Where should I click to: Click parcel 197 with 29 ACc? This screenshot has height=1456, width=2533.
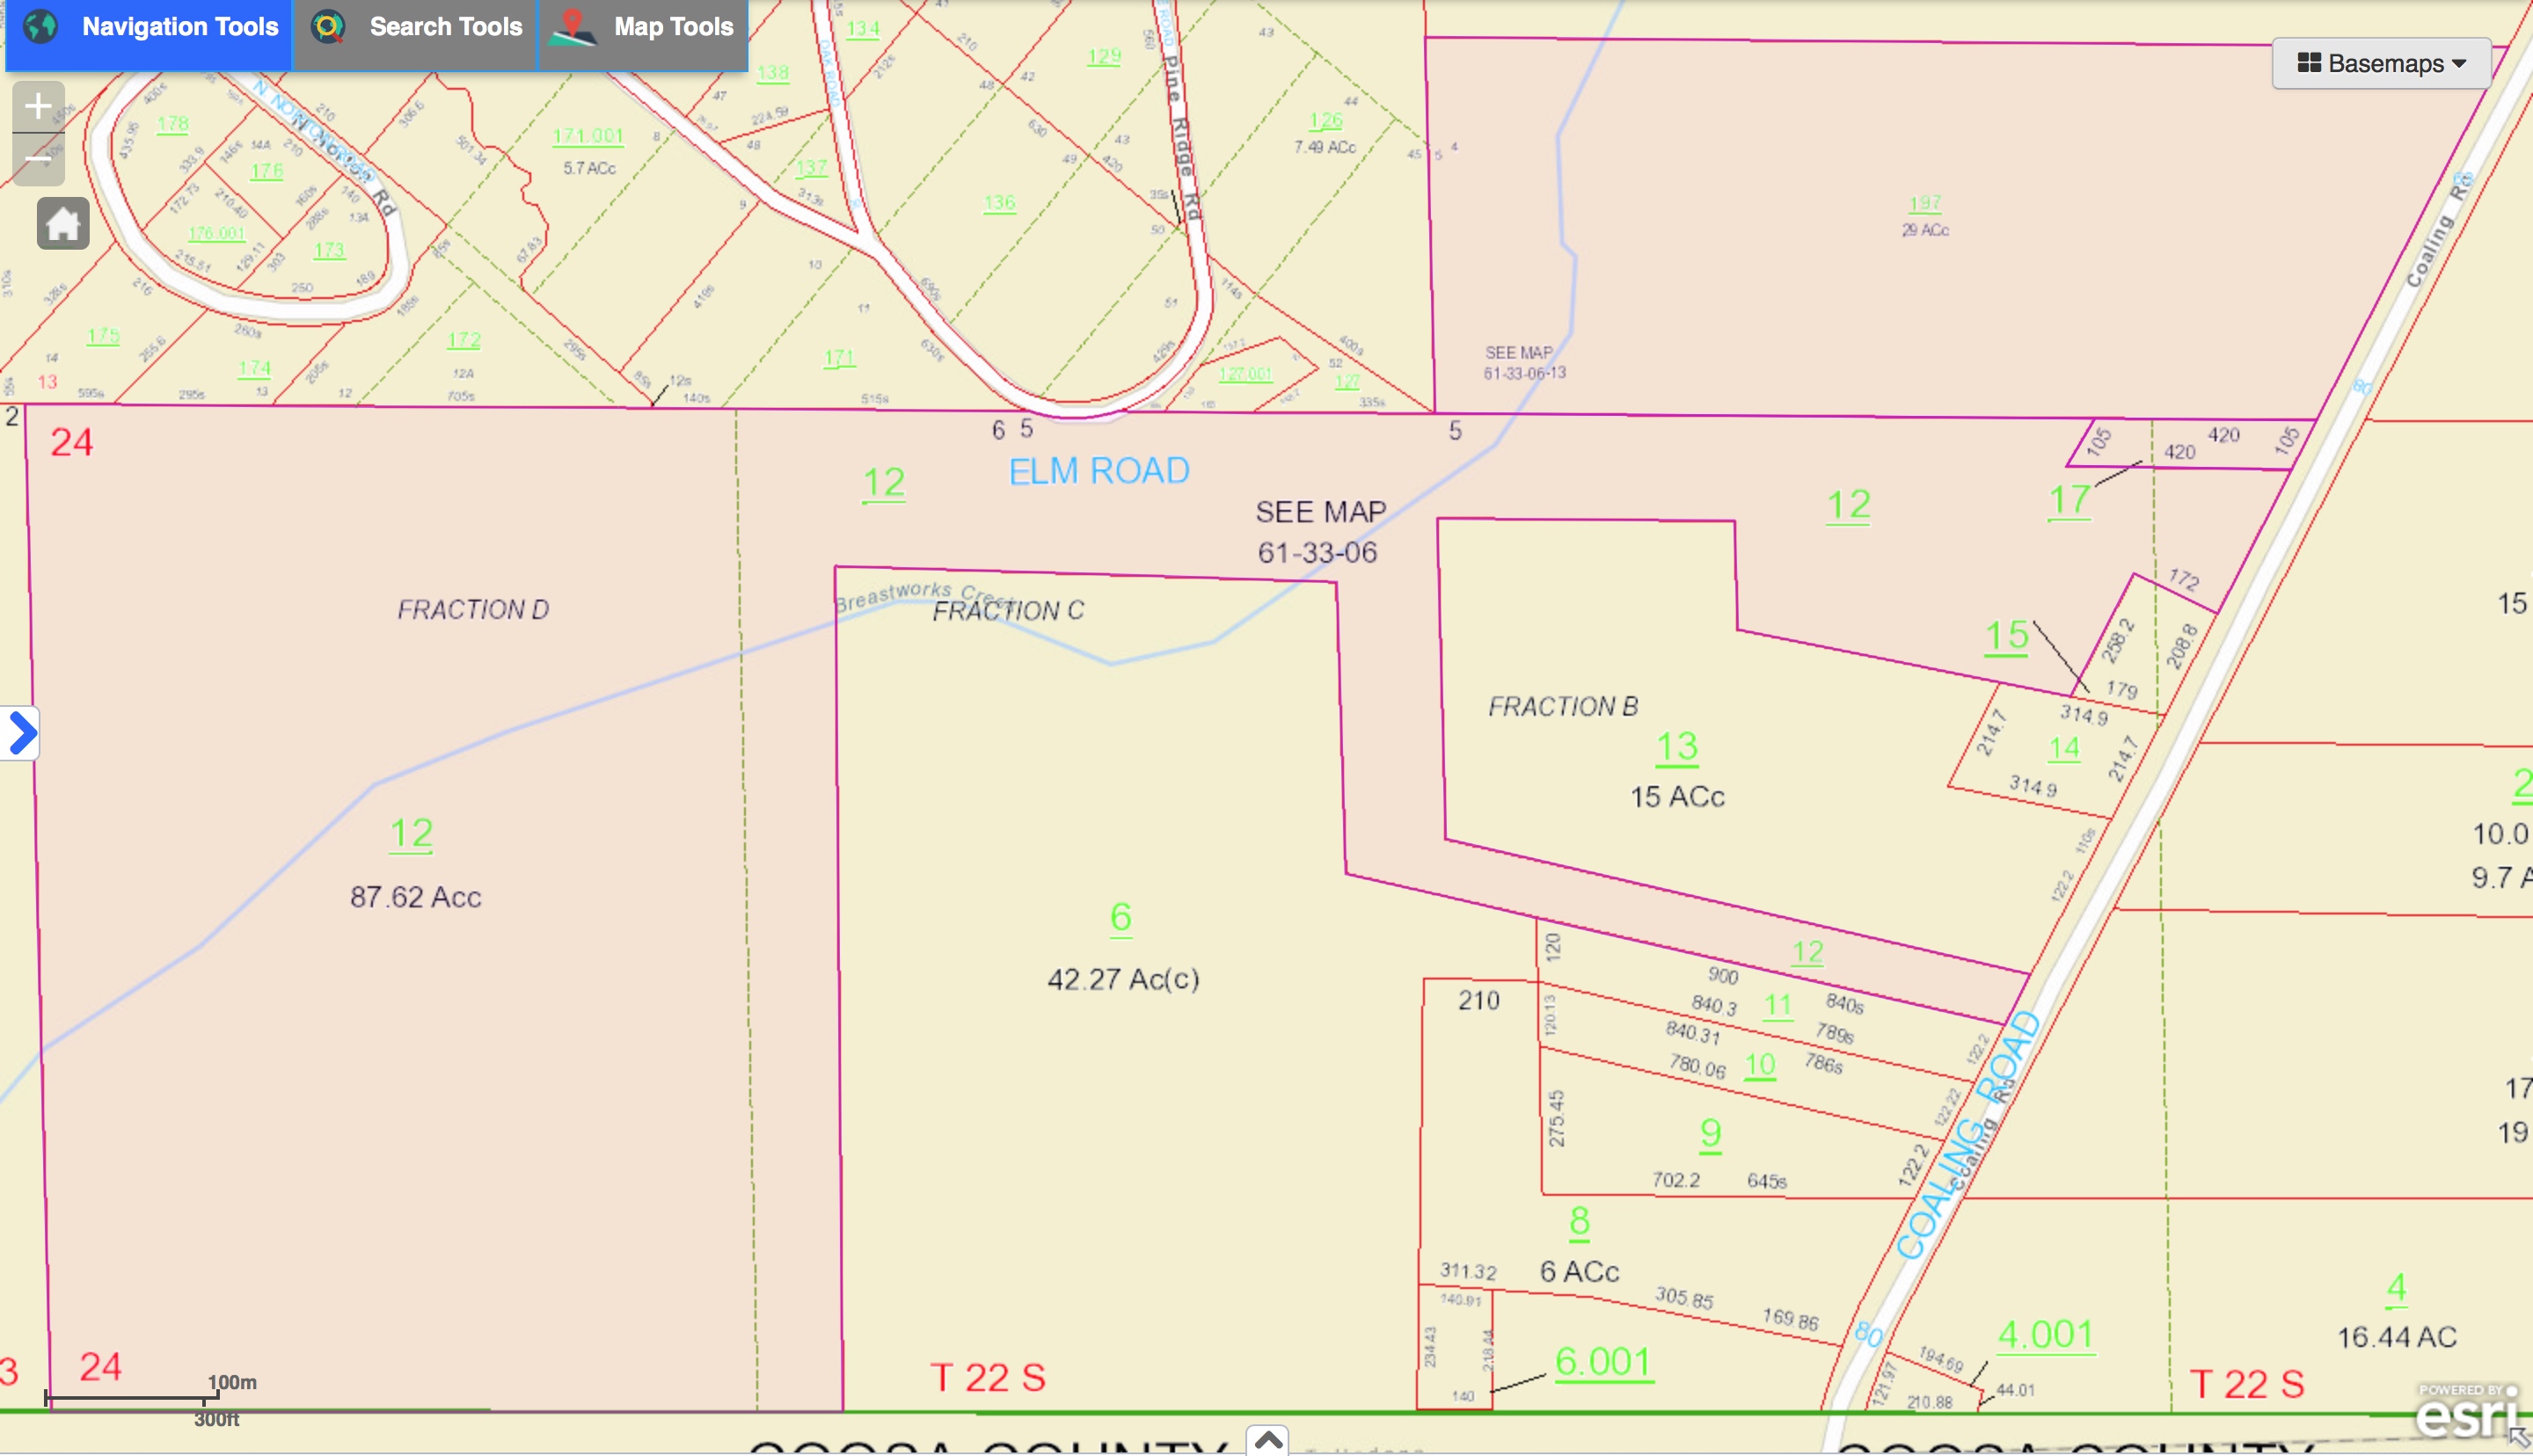pos(1924,204)
